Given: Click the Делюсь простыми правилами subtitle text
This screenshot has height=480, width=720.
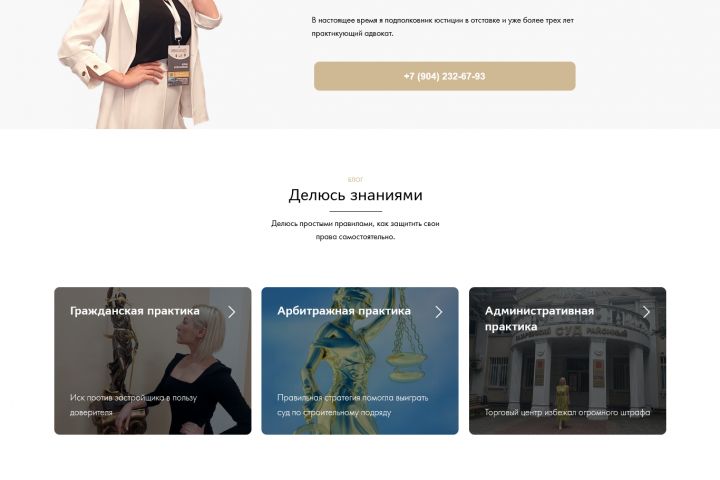Looking at the screenshot, I should 355,230.
